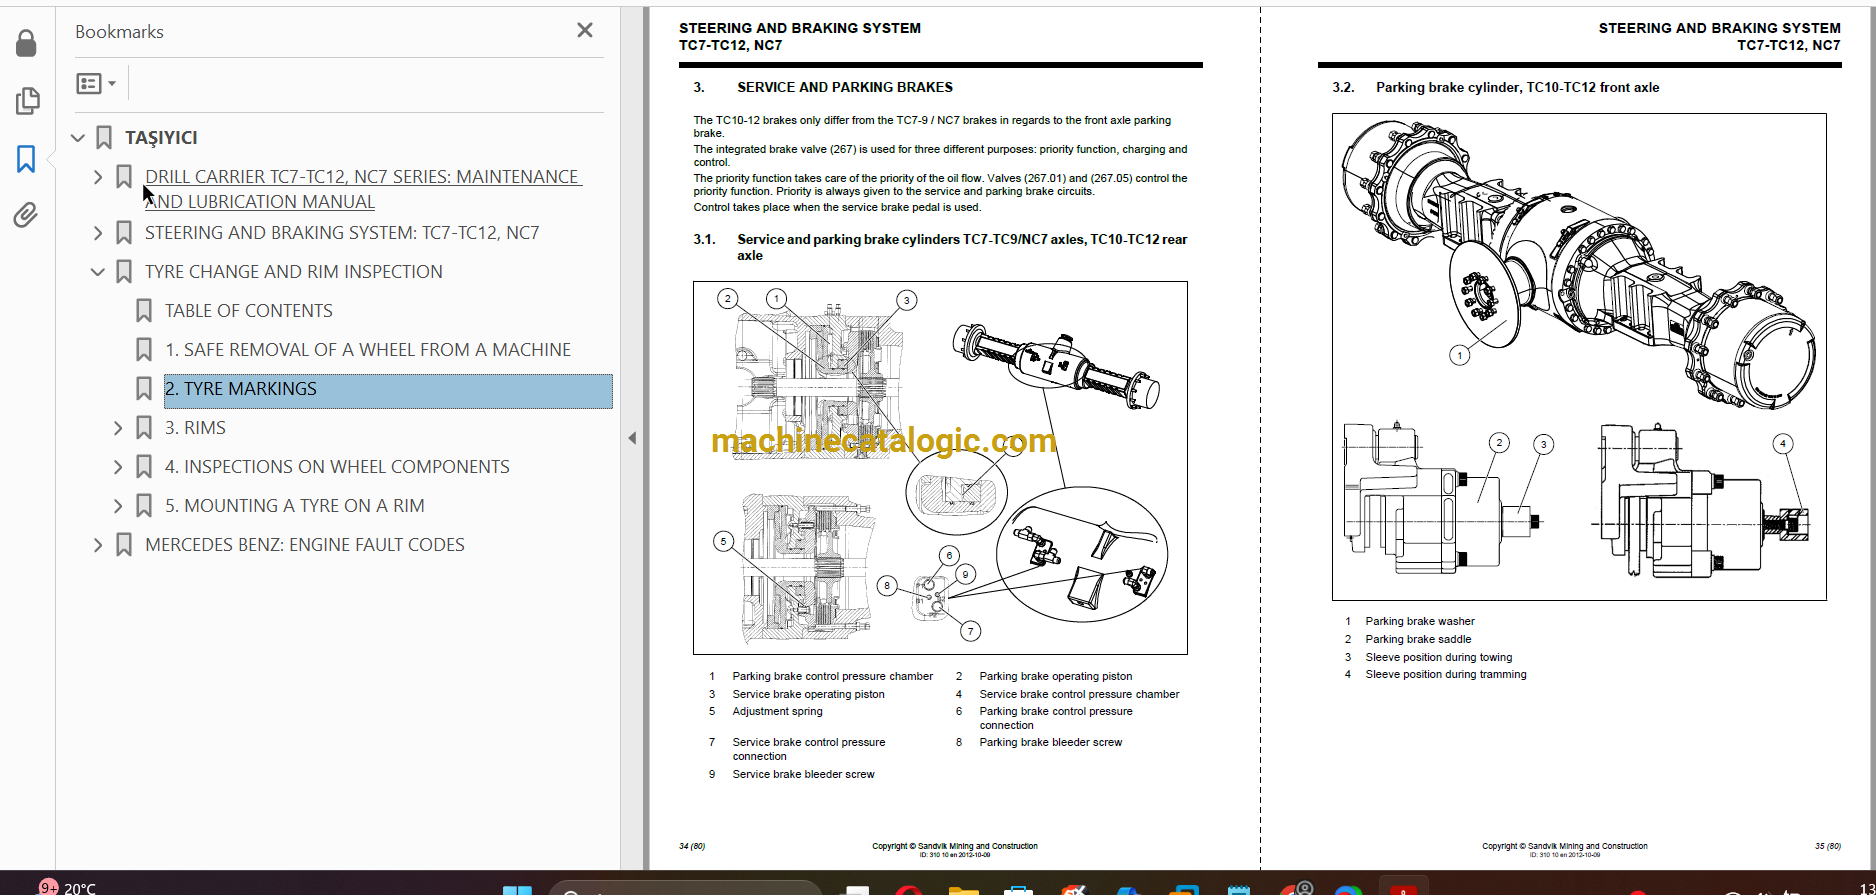Open 1. SAFE REMOVAL OF A WHEEL bookmark
This screenshot has width=1876, height=895.
tap(368, 350)
